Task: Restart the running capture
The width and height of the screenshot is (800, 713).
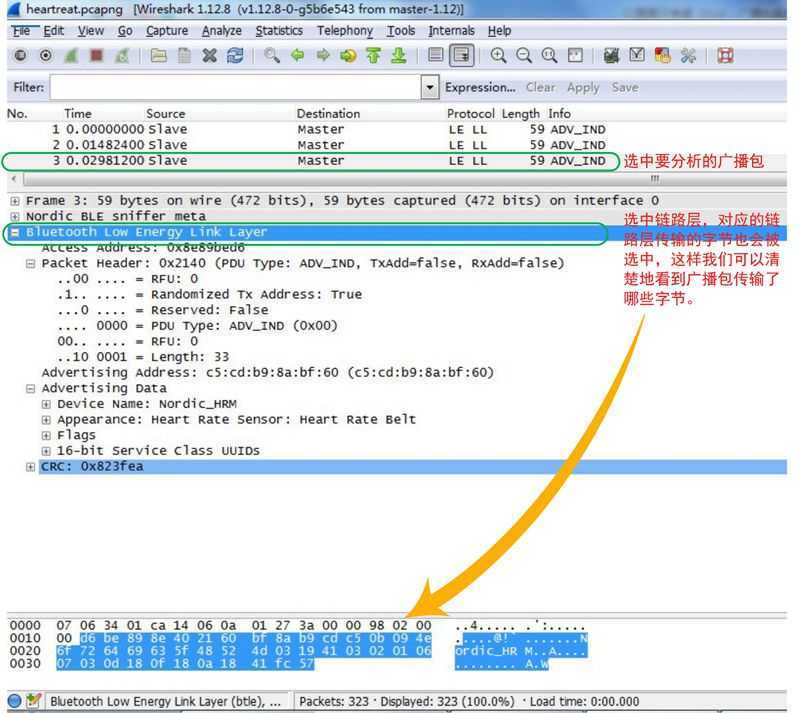Action: 122,55
